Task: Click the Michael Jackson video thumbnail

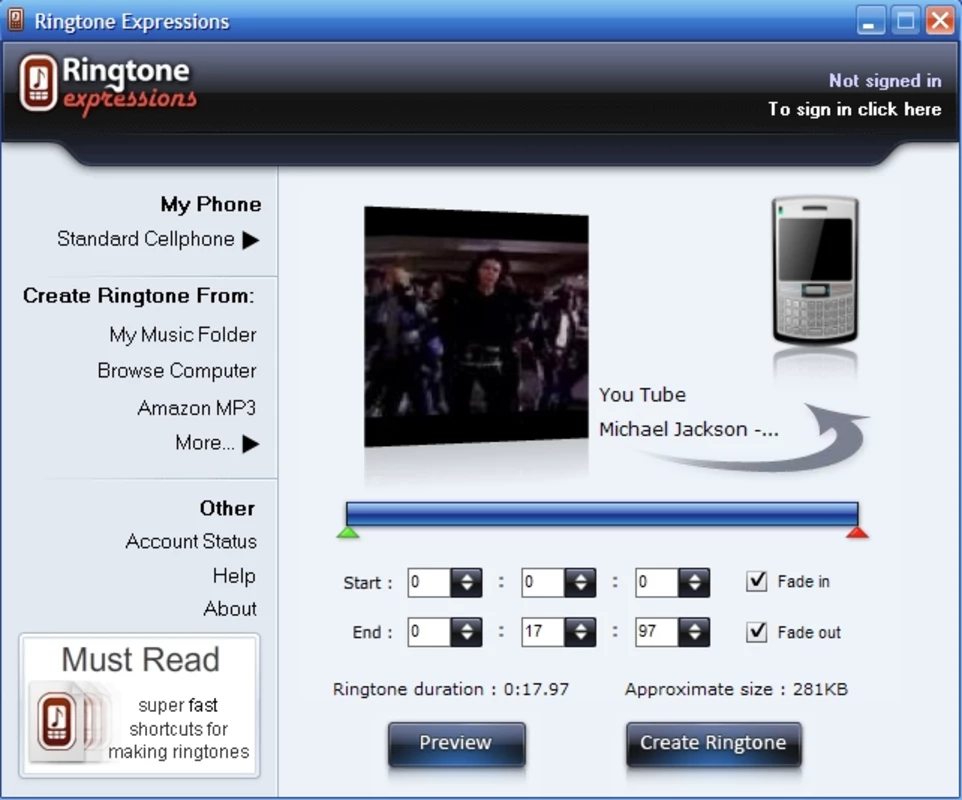Action: [x=476, y=326]
